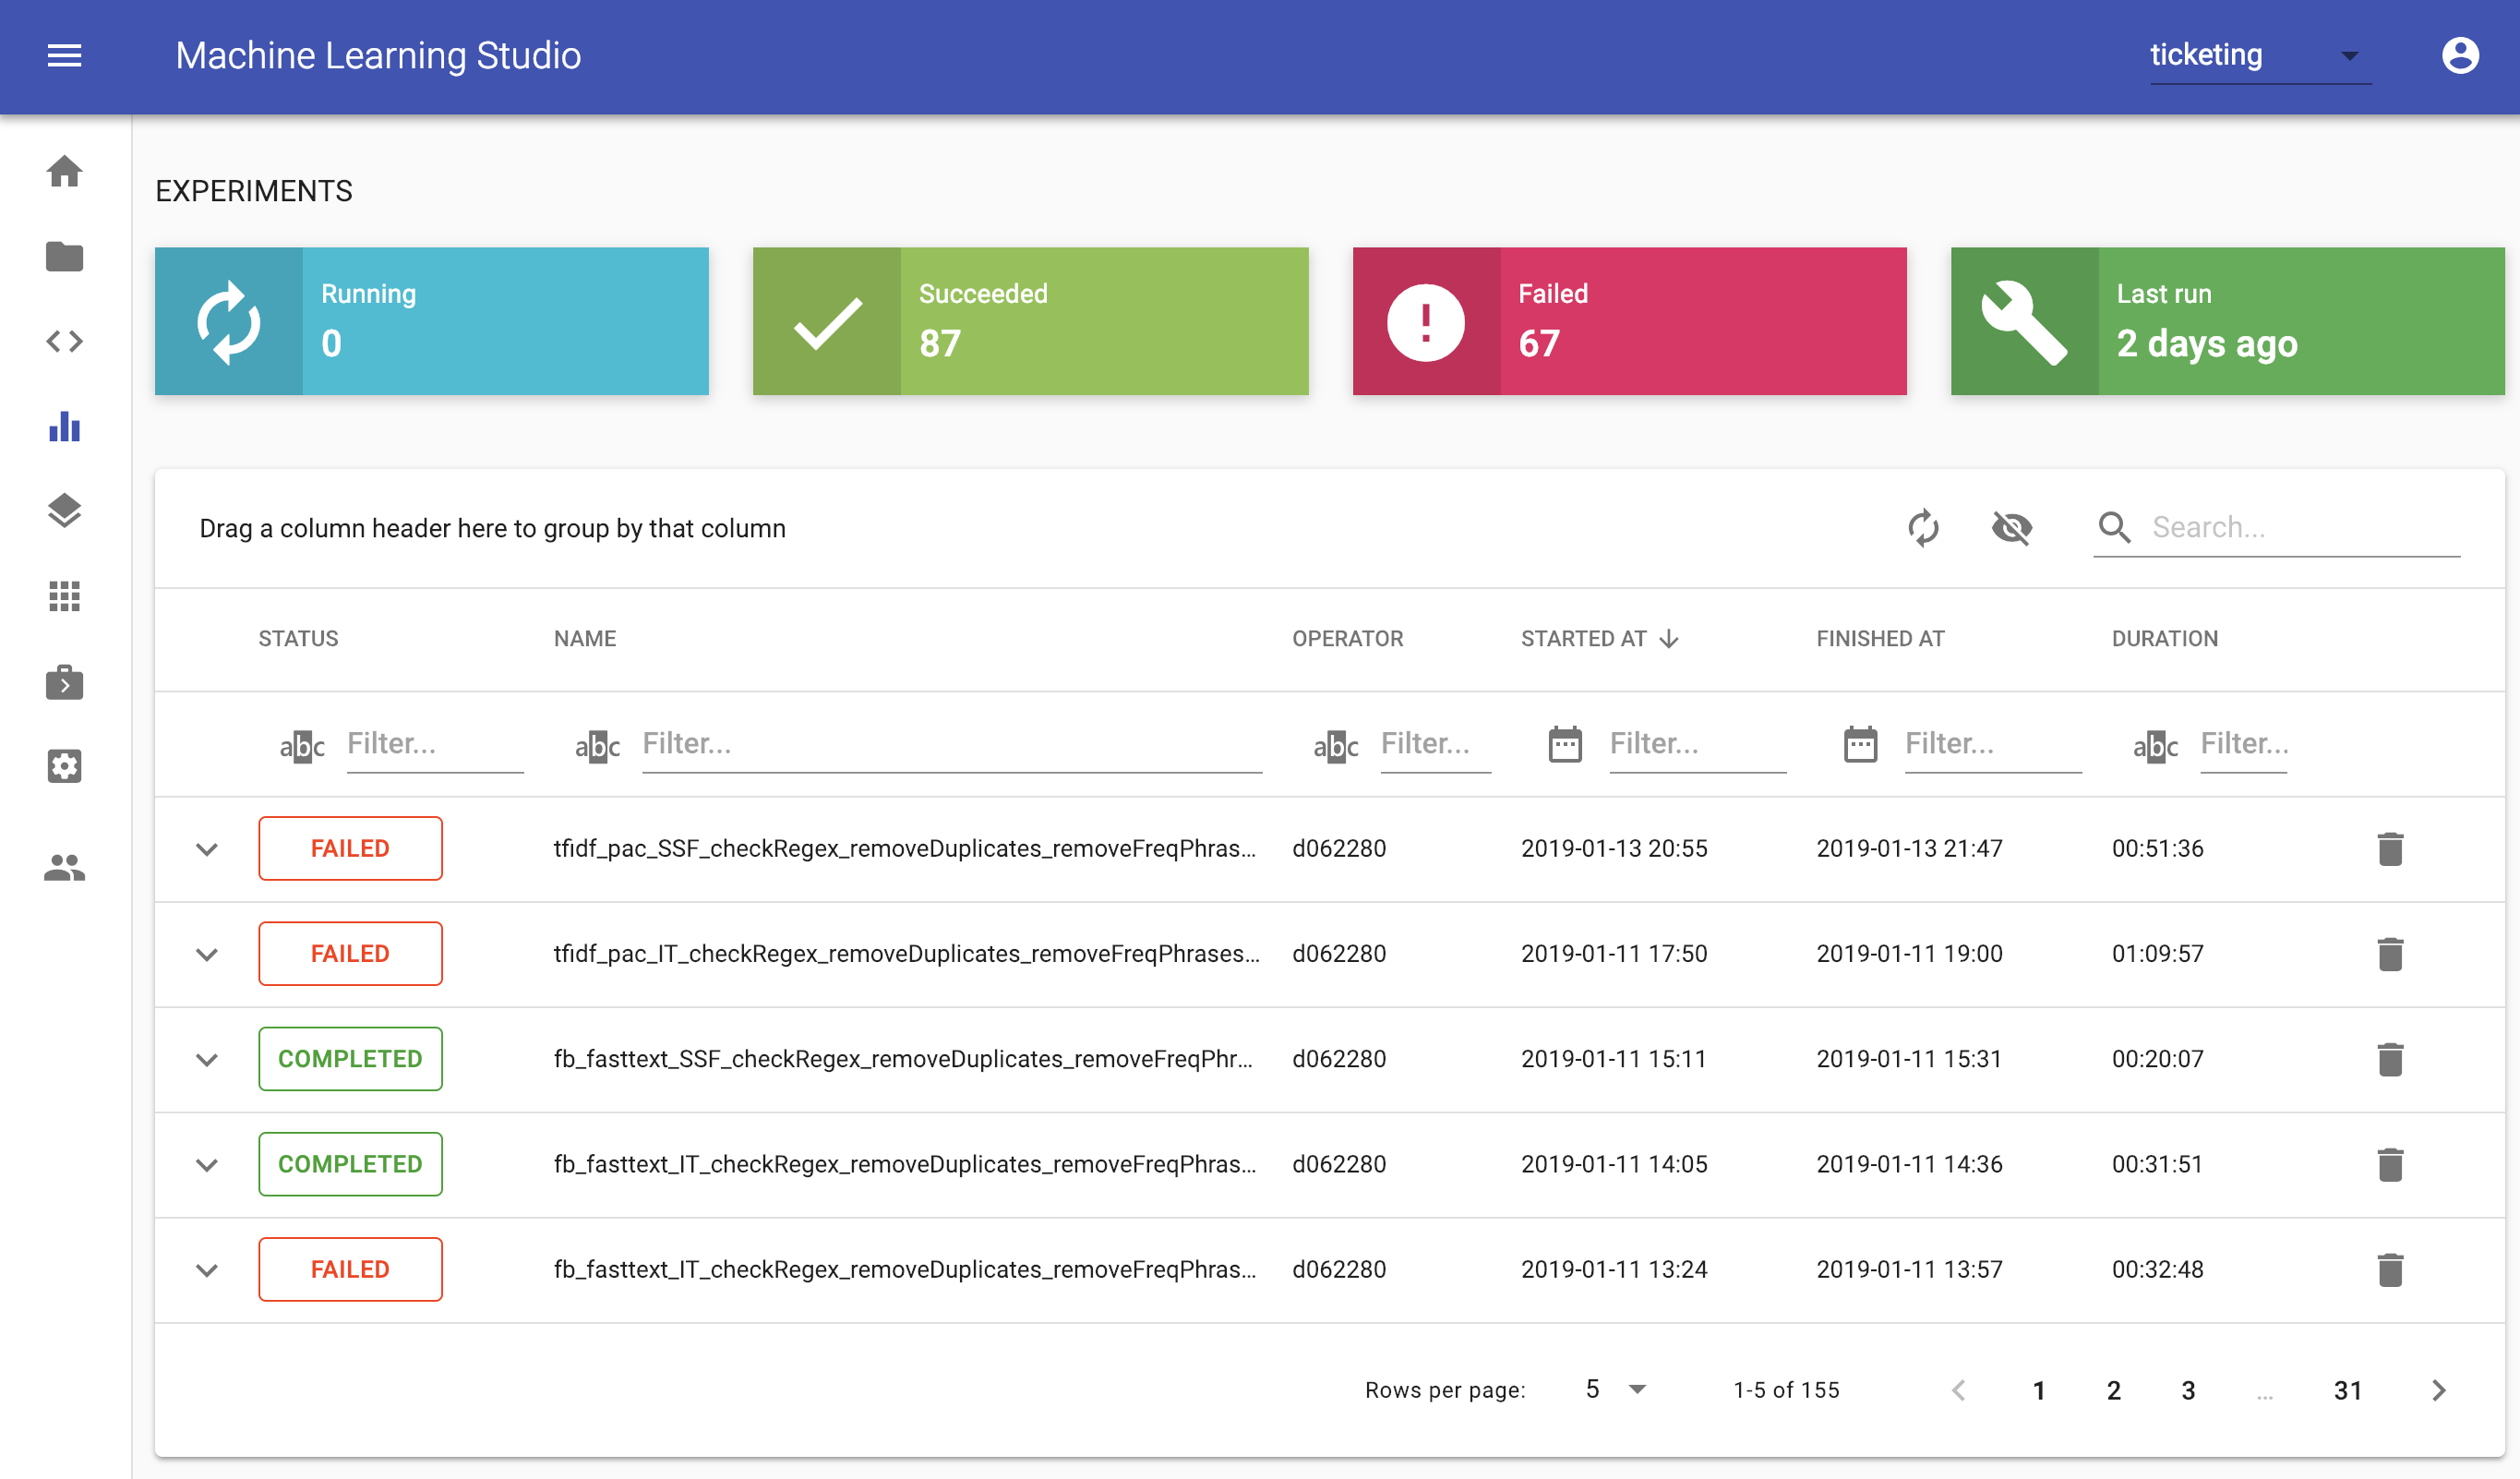Image resolution: width=2520 pixels, height=1479 pixels.
Task: Delete the 00:51:36 duration experiment
Action: (2389, 849)
